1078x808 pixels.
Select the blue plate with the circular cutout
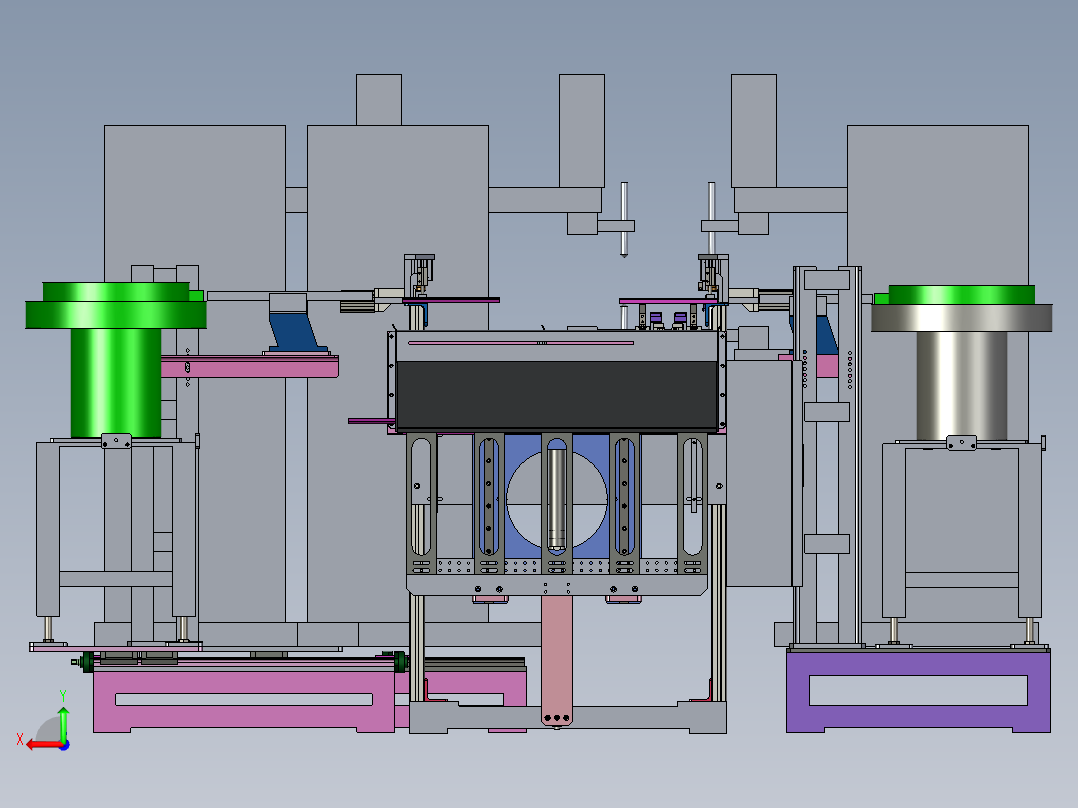coord(557,495)
